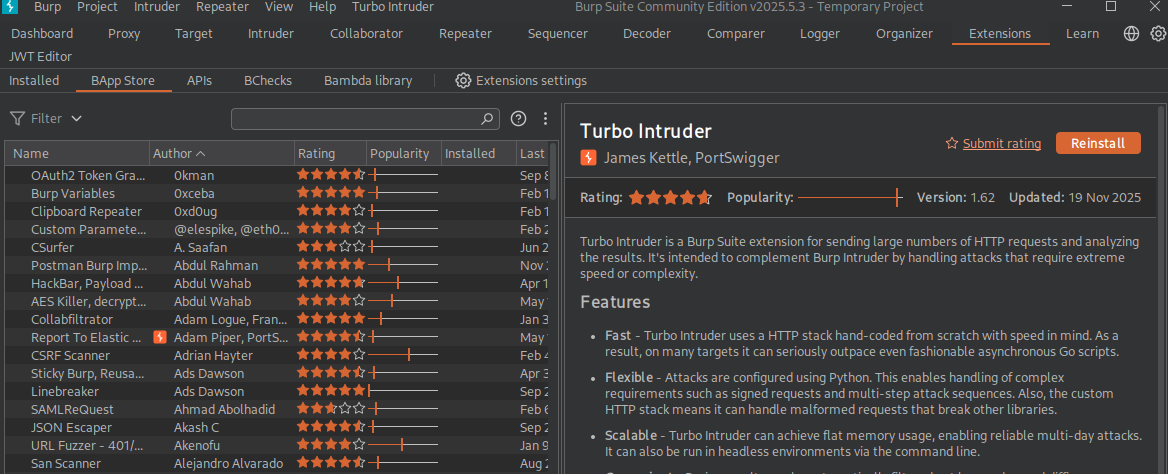Click the Extensions settings gear

click(x=463, y=80)
